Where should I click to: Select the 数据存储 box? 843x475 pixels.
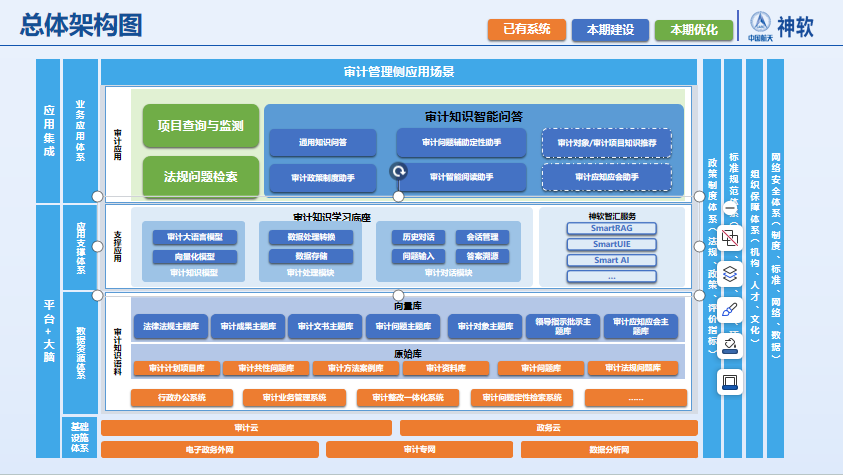point(311,256)
